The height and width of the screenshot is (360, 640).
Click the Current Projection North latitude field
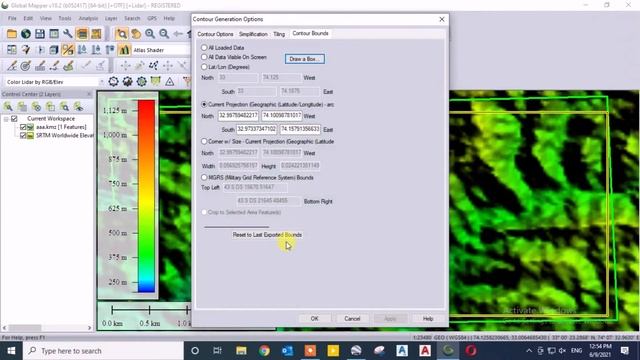pyautogui.click(x=238, y=116)
